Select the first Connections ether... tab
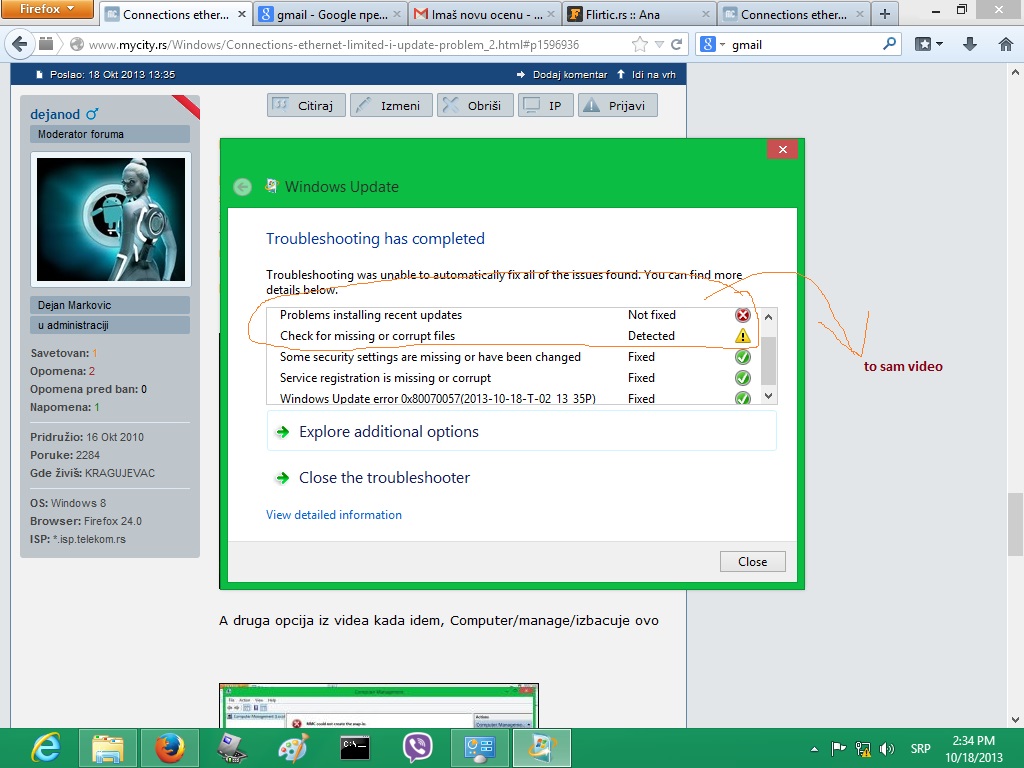Screen dimensions: 1024x768 175,14
